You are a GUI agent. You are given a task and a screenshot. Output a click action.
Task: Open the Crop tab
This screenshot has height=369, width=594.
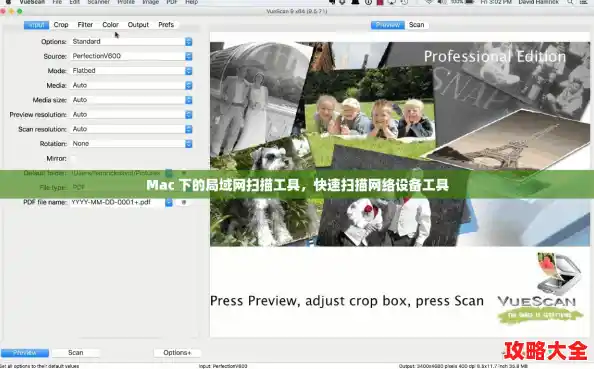(61, 25)
